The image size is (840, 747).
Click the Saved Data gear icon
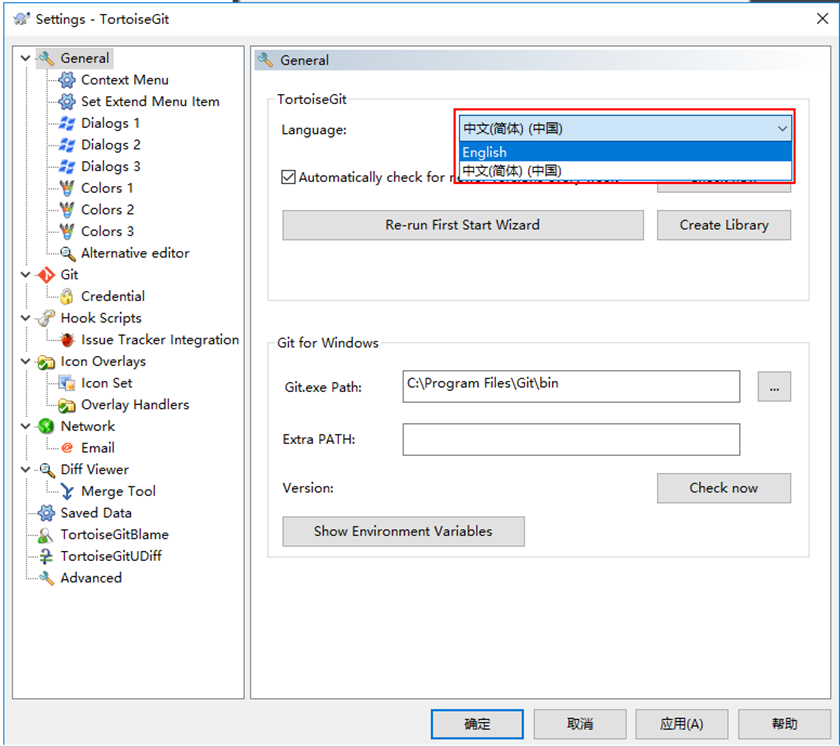47,513
